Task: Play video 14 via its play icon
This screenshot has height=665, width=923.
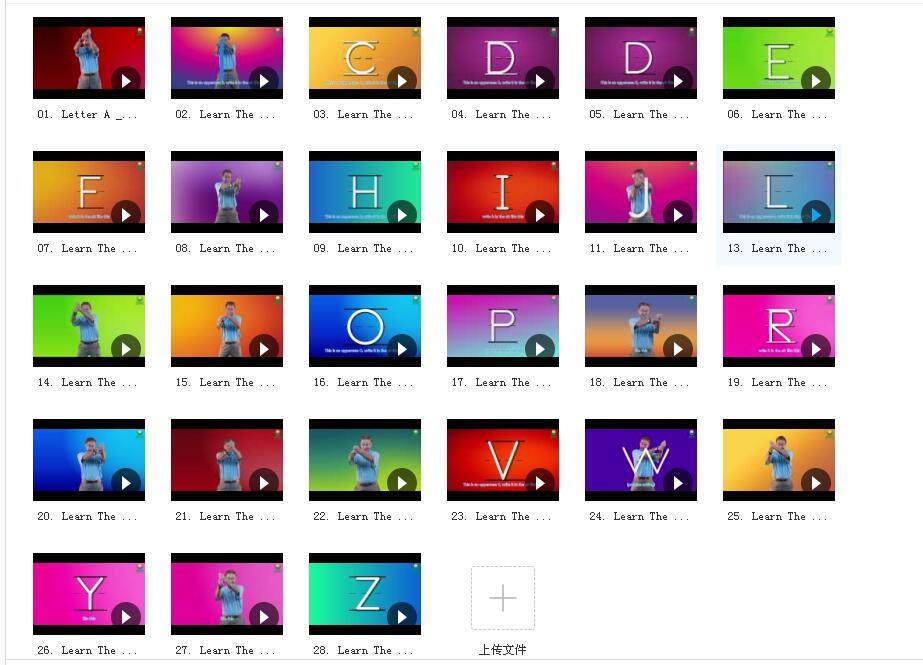Action: pos(126,348)
